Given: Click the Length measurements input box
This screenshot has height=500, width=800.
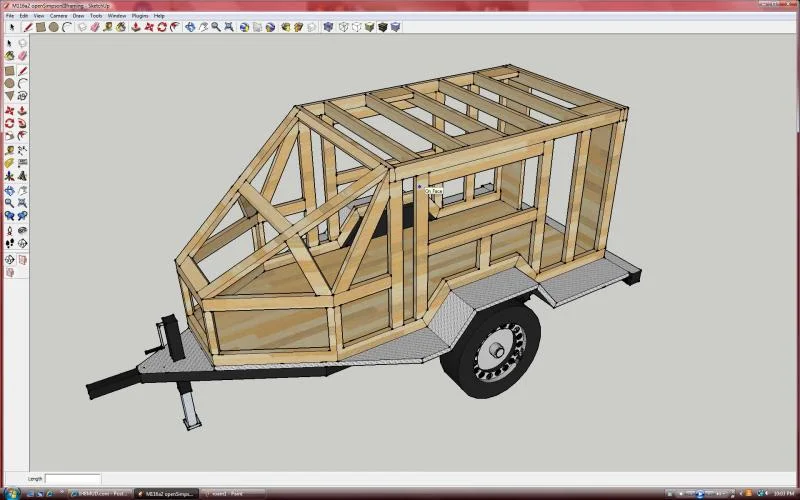Looking at the screenshot, I should tap(72, 479).
